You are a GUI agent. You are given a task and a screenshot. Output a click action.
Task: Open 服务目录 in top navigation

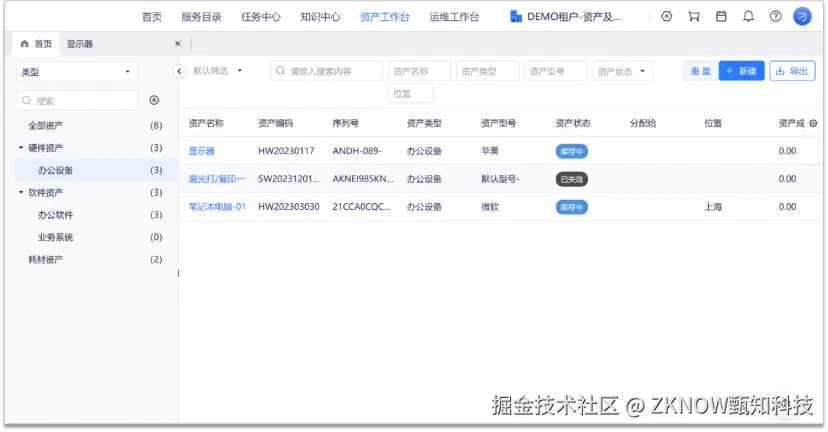click(201, 17)
